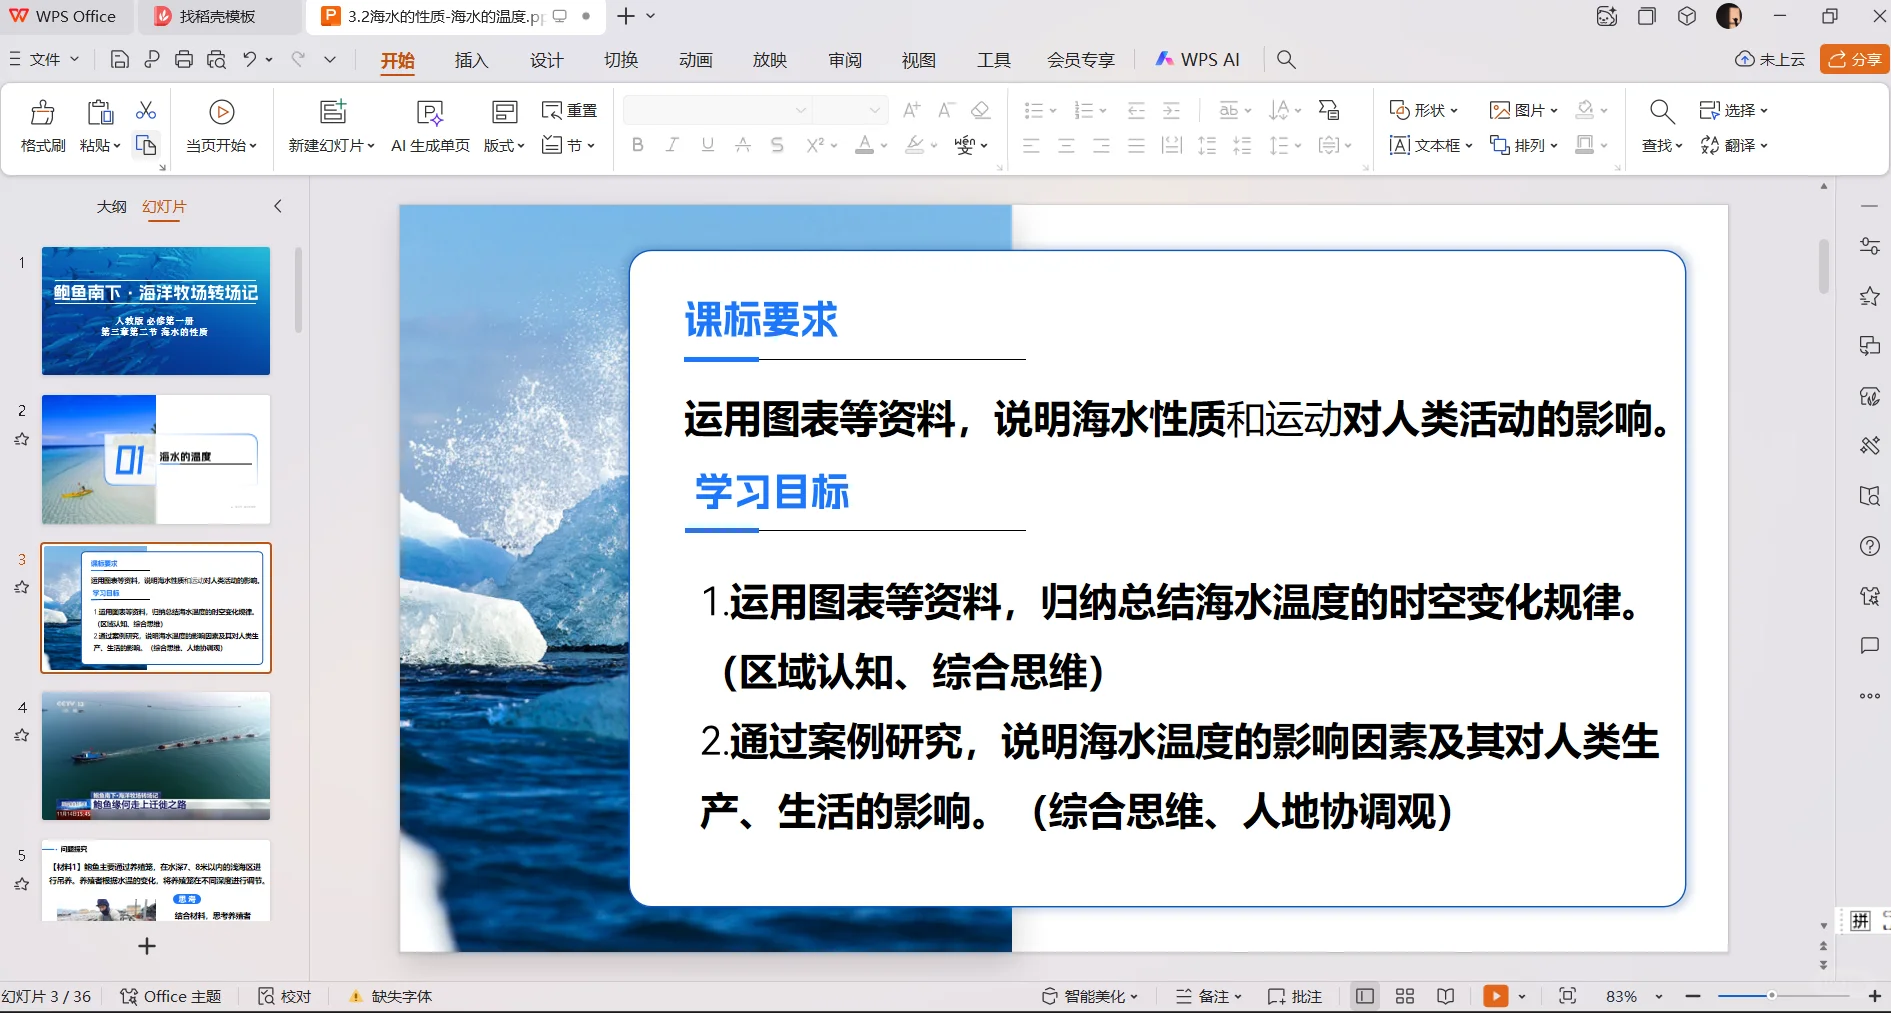Viewport: 1891px width, 1013px height.
Task: Click the zoom out minus icon
Action: tap(1693, 996)
